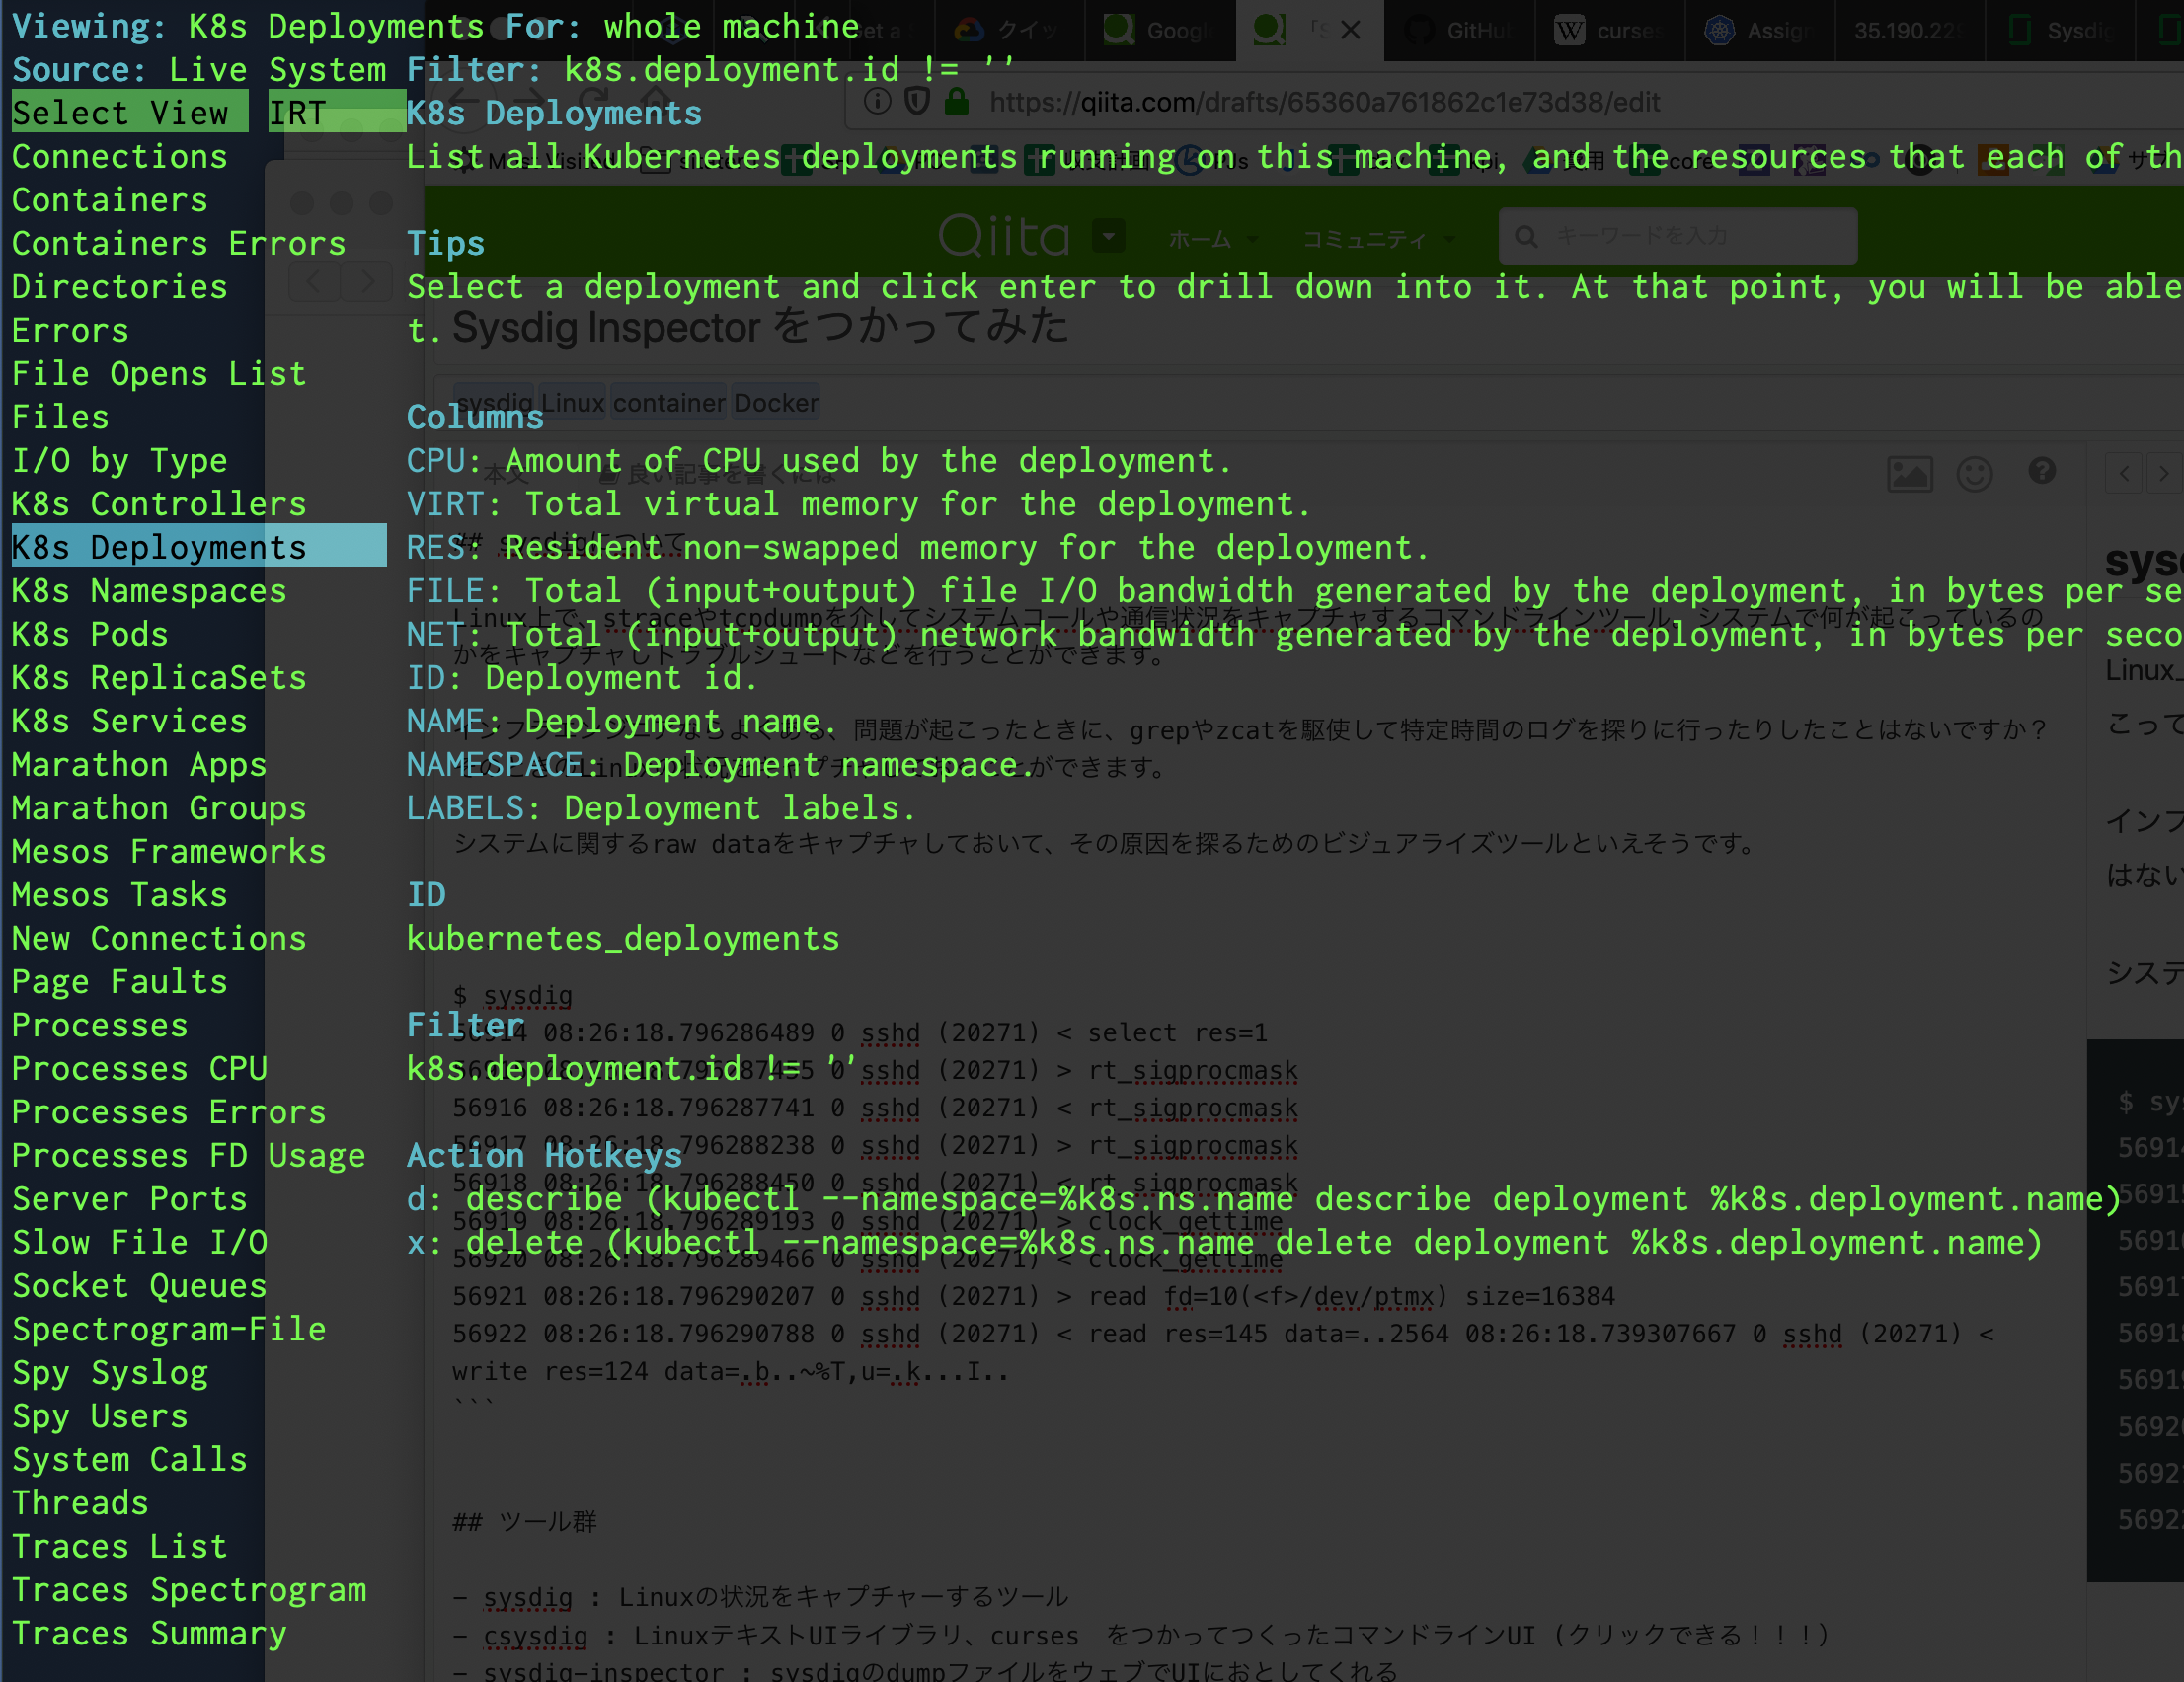Click the padlock security icon in the address bar

(957, 101)
